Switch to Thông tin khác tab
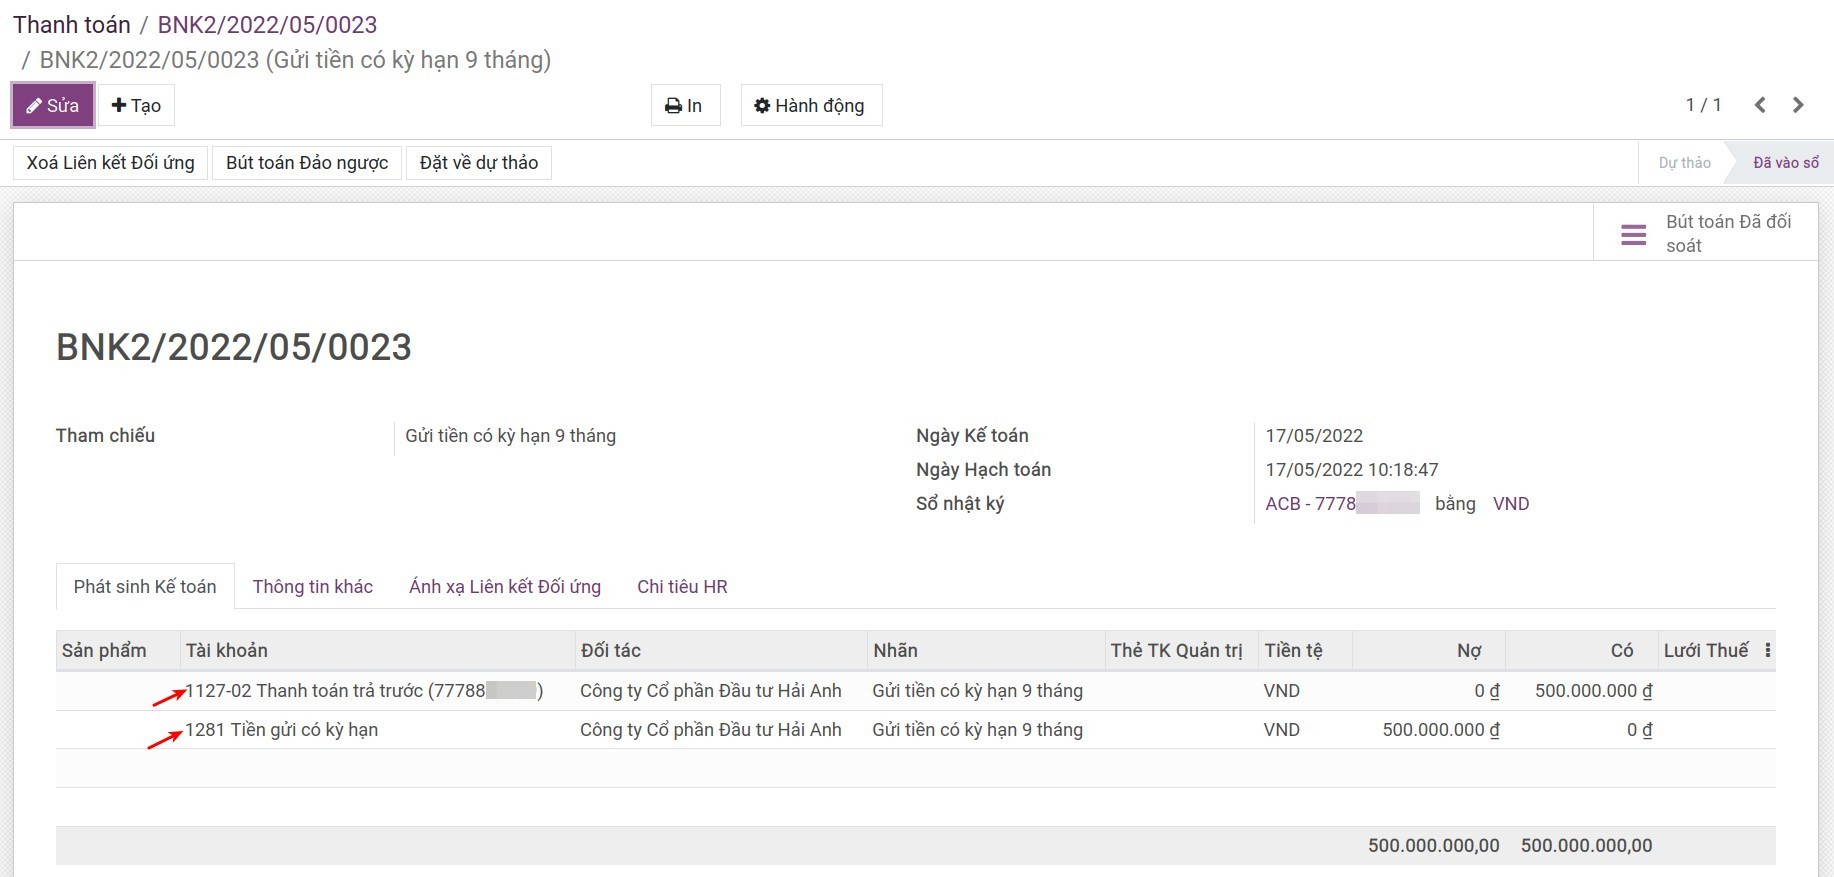Viewport: 1834px width, 877px height. coord(312,587)
